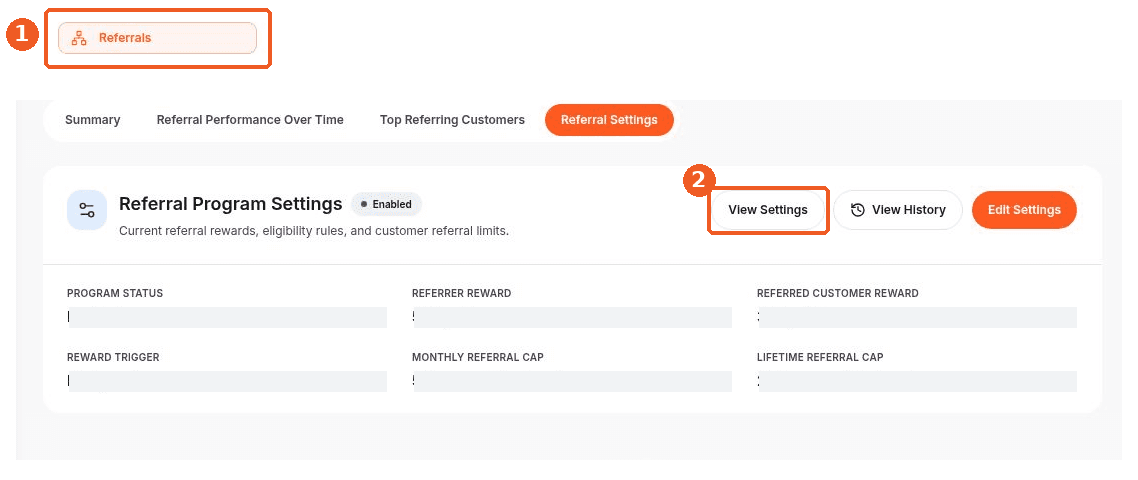Click the REFERRED CUSTOMER REWARD label

point(838,293)
